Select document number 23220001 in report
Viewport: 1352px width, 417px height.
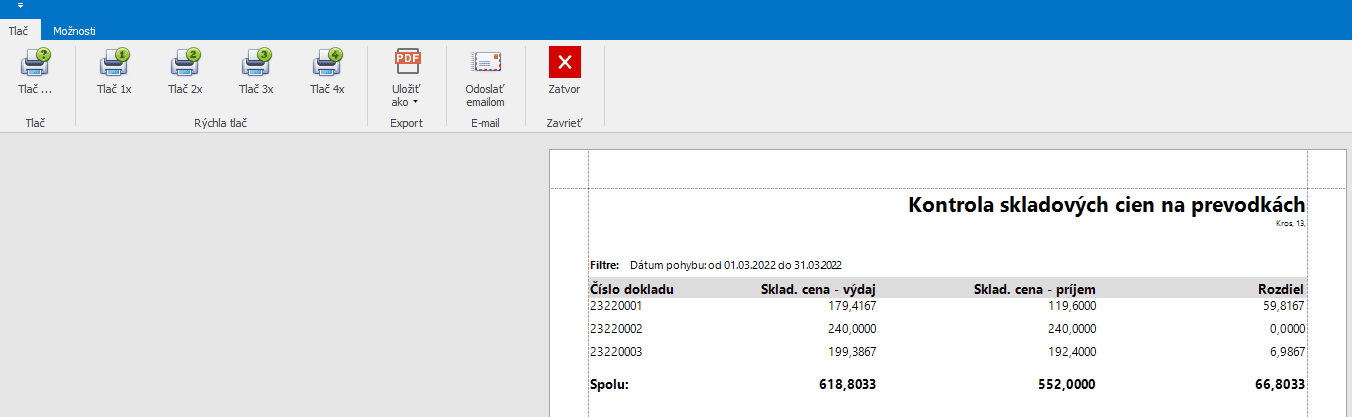[616, 306]
